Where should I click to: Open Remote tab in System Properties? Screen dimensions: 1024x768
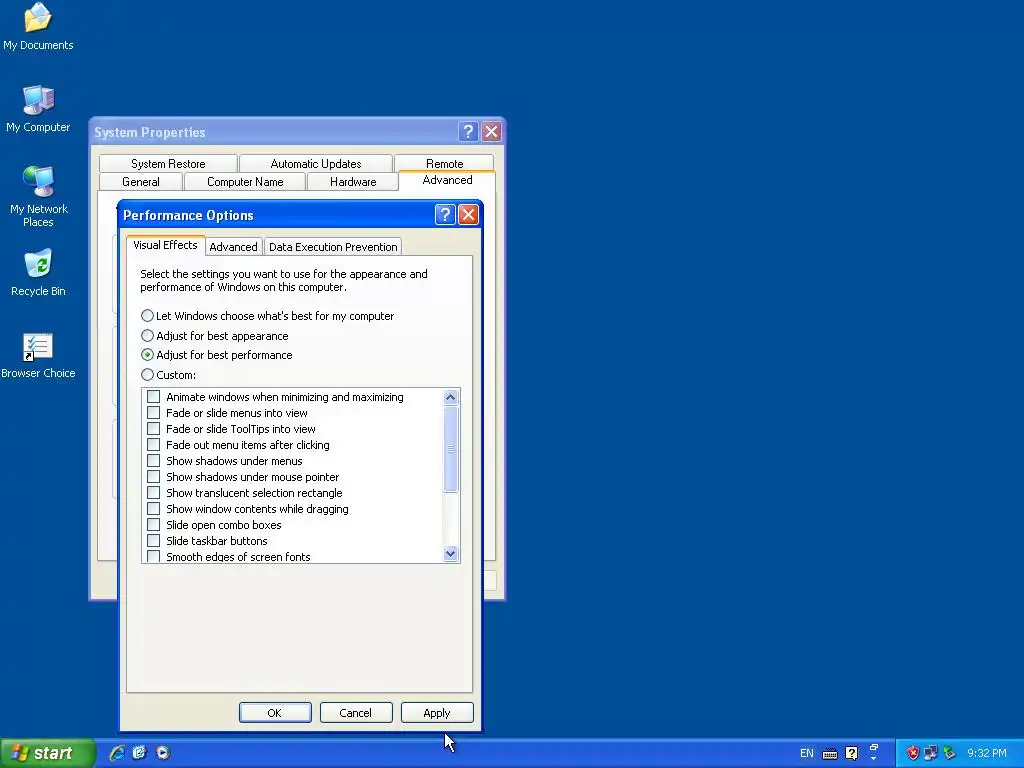point(445,163)
